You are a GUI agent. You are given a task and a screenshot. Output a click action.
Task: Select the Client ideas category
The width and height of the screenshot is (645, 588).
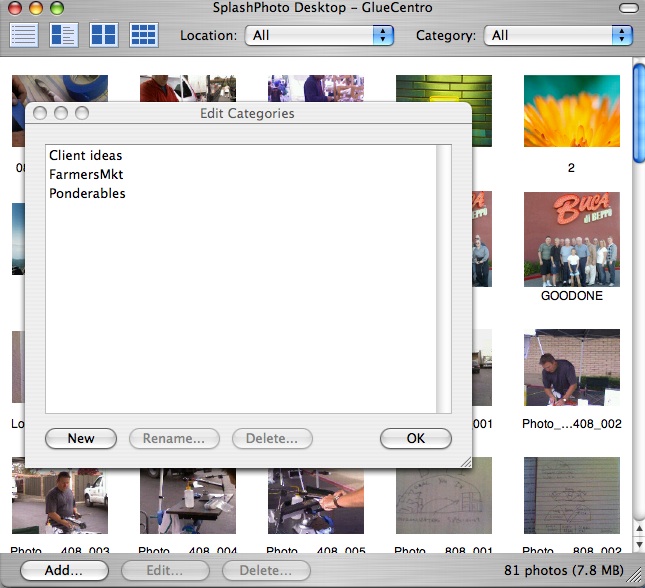[85, 156]
